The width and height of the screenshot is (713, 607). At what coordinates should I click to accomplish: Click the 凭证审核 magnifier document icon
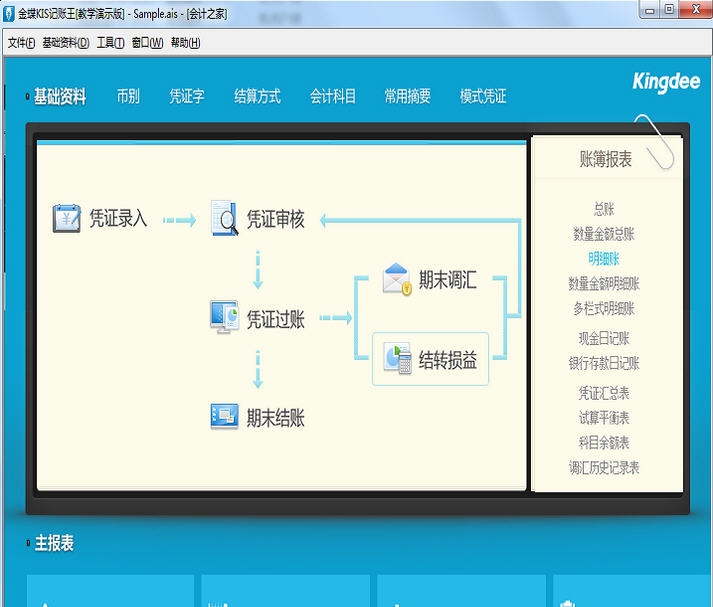pyautogui.click(x=225, y=218)
